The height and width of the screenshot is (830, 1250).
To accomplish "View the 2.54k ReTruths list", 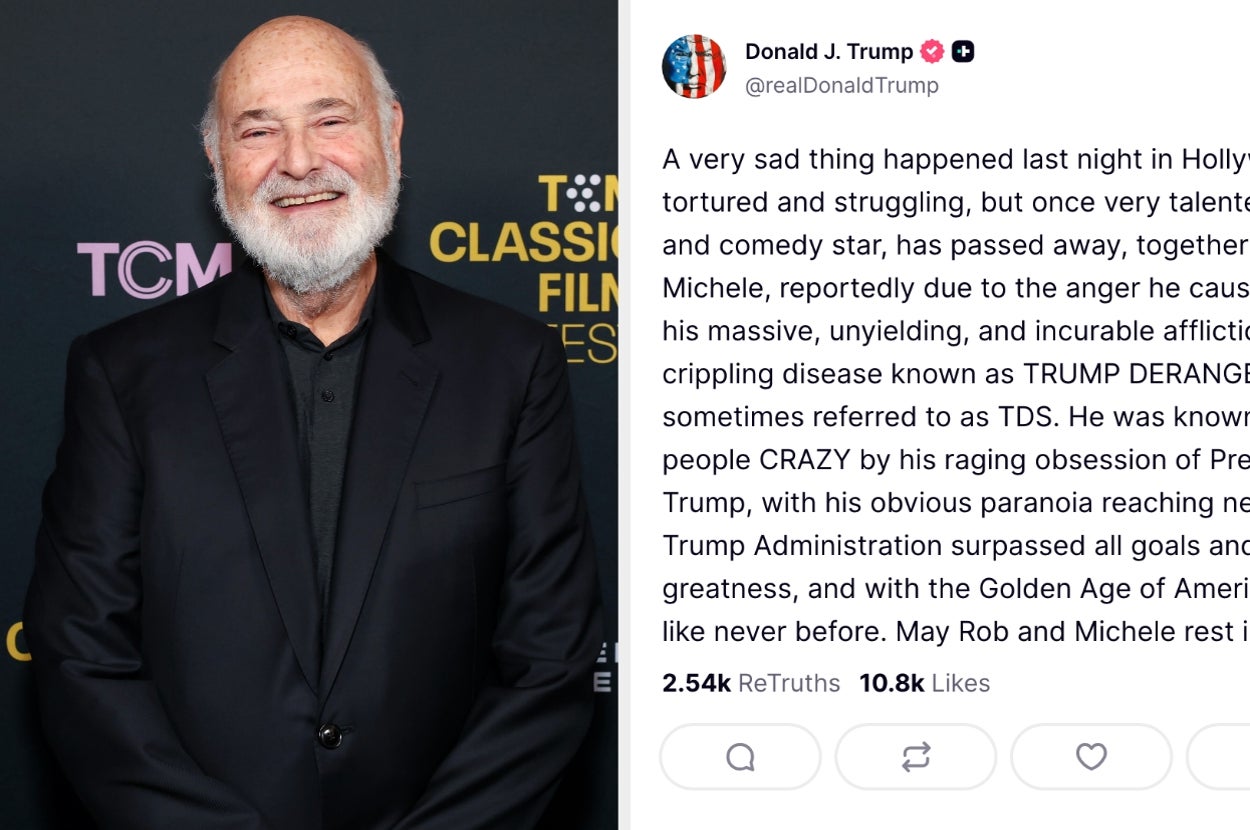I will [x=750, y=683].
